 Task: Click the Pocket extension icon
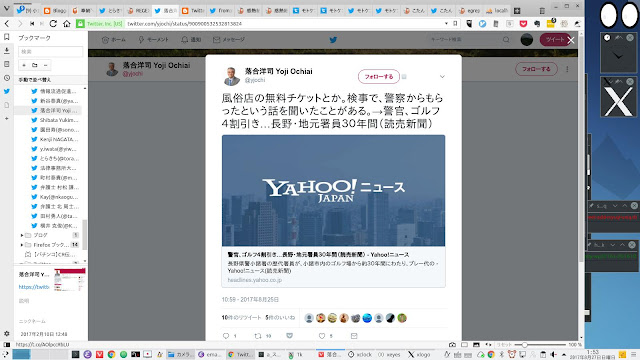[523, 24]
